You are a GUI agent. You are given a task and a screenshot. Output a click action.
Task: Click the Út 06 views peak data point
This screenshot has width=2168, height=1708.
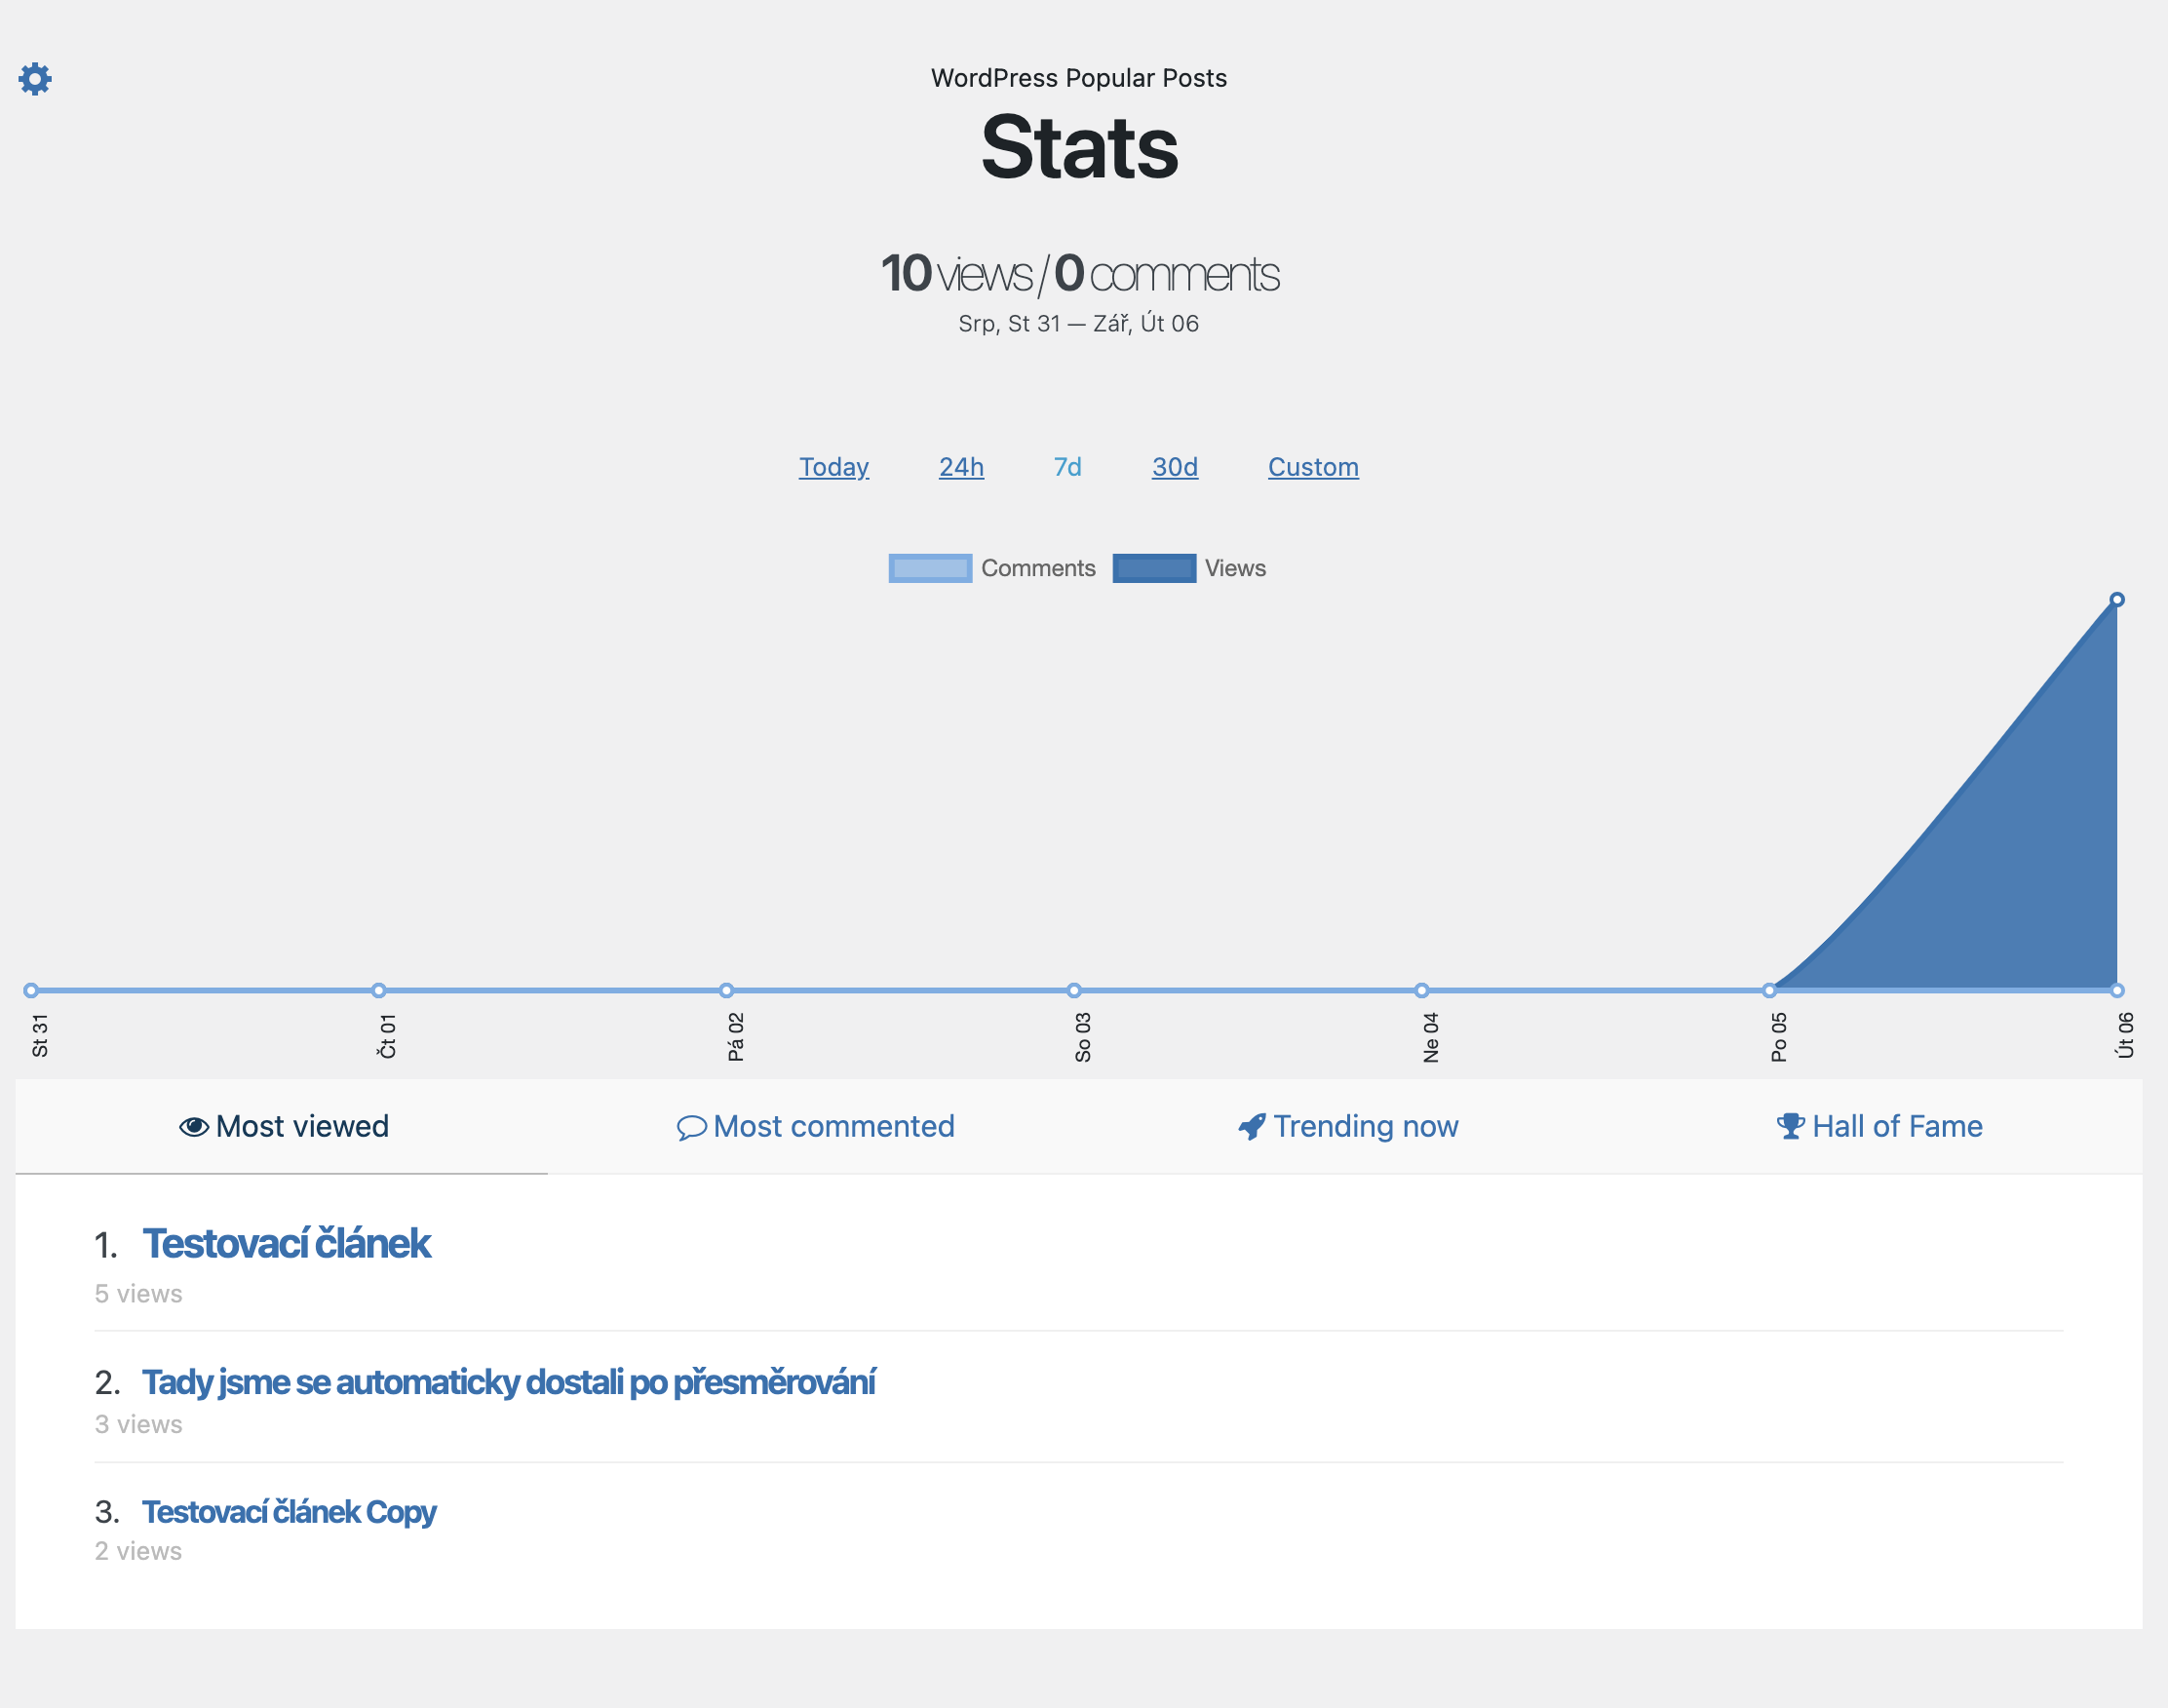[2117, 600]
